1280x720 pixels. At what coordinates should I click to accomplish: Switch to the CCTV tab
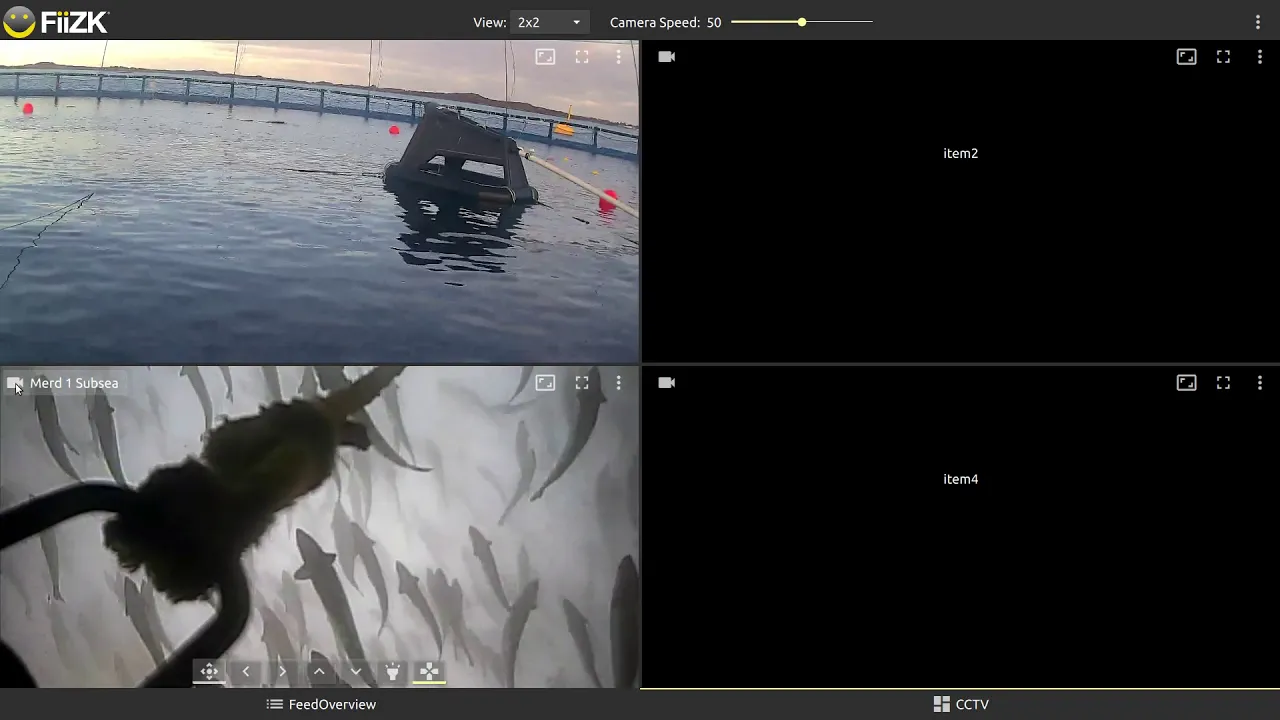point(960,705)
